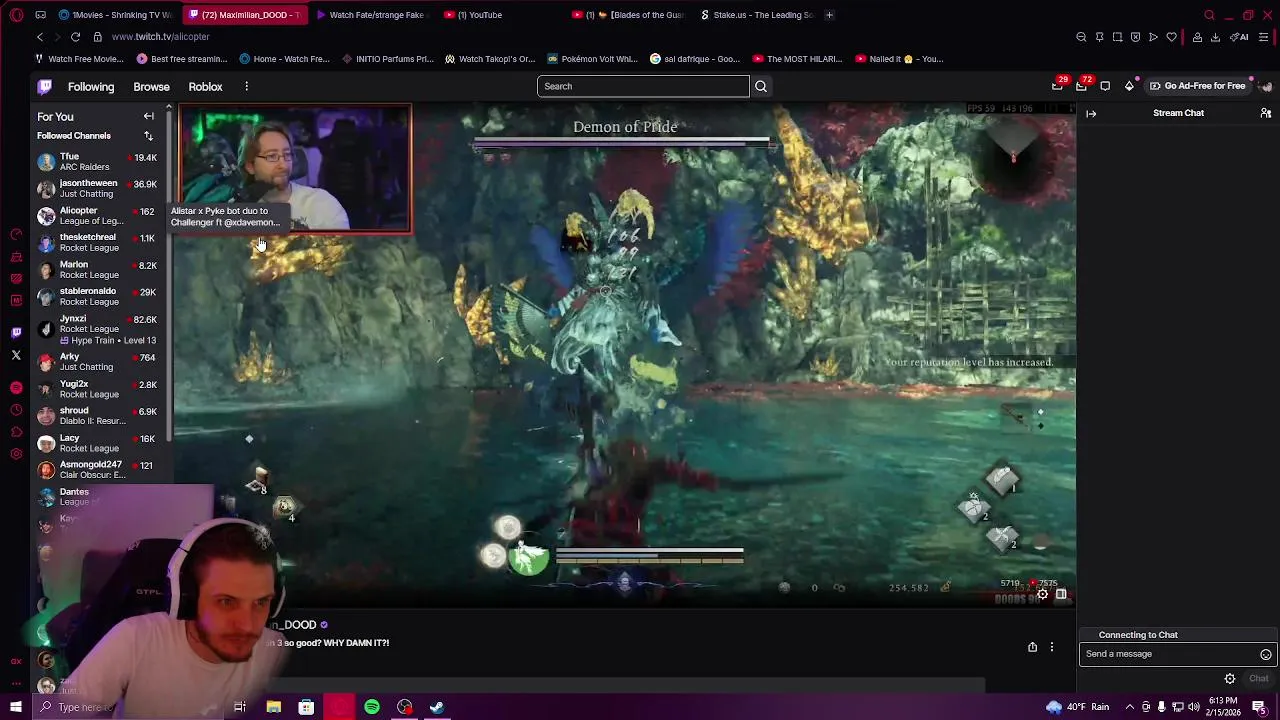Image resolution: width=1280 pixels, height=720 pixels.
Task: Focus the Twitch search field
Action: pyautogui.click(x=643, y=86)
